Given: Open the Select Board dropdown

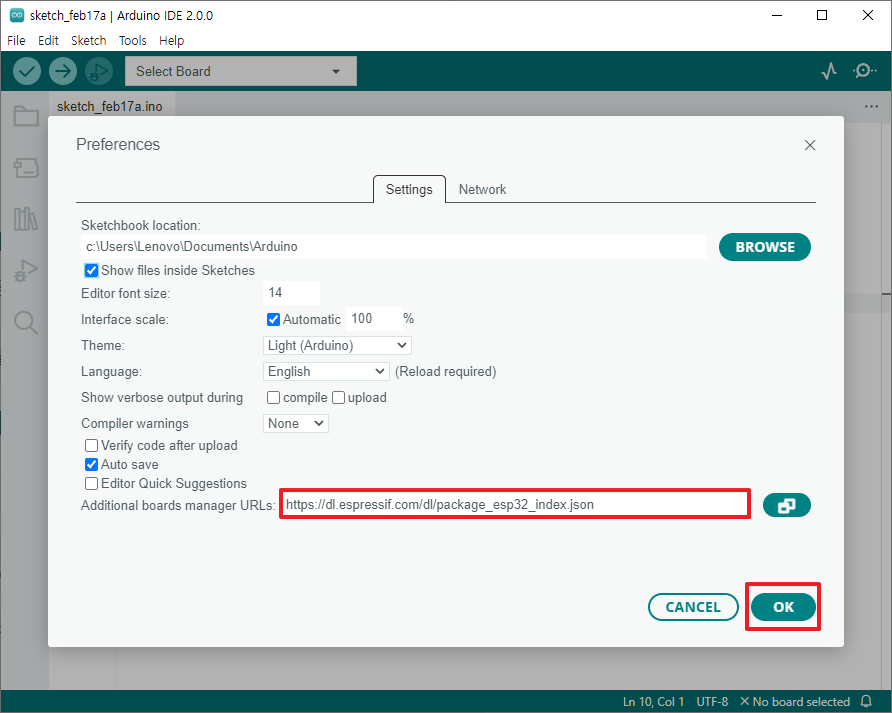Looking at the screenshot, I should point(241,71).
